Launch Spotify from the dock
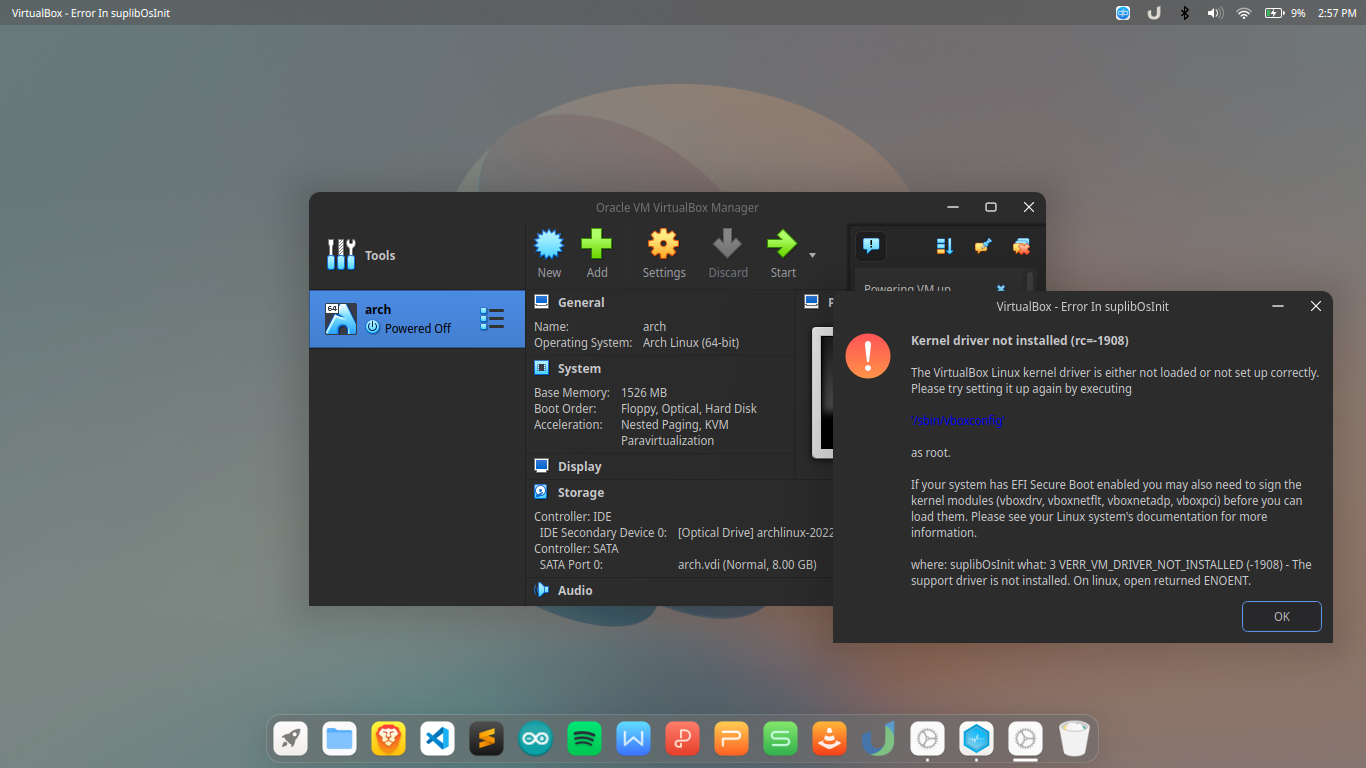This screenshot has width=1366, height=768. click(x=585, y=739)
